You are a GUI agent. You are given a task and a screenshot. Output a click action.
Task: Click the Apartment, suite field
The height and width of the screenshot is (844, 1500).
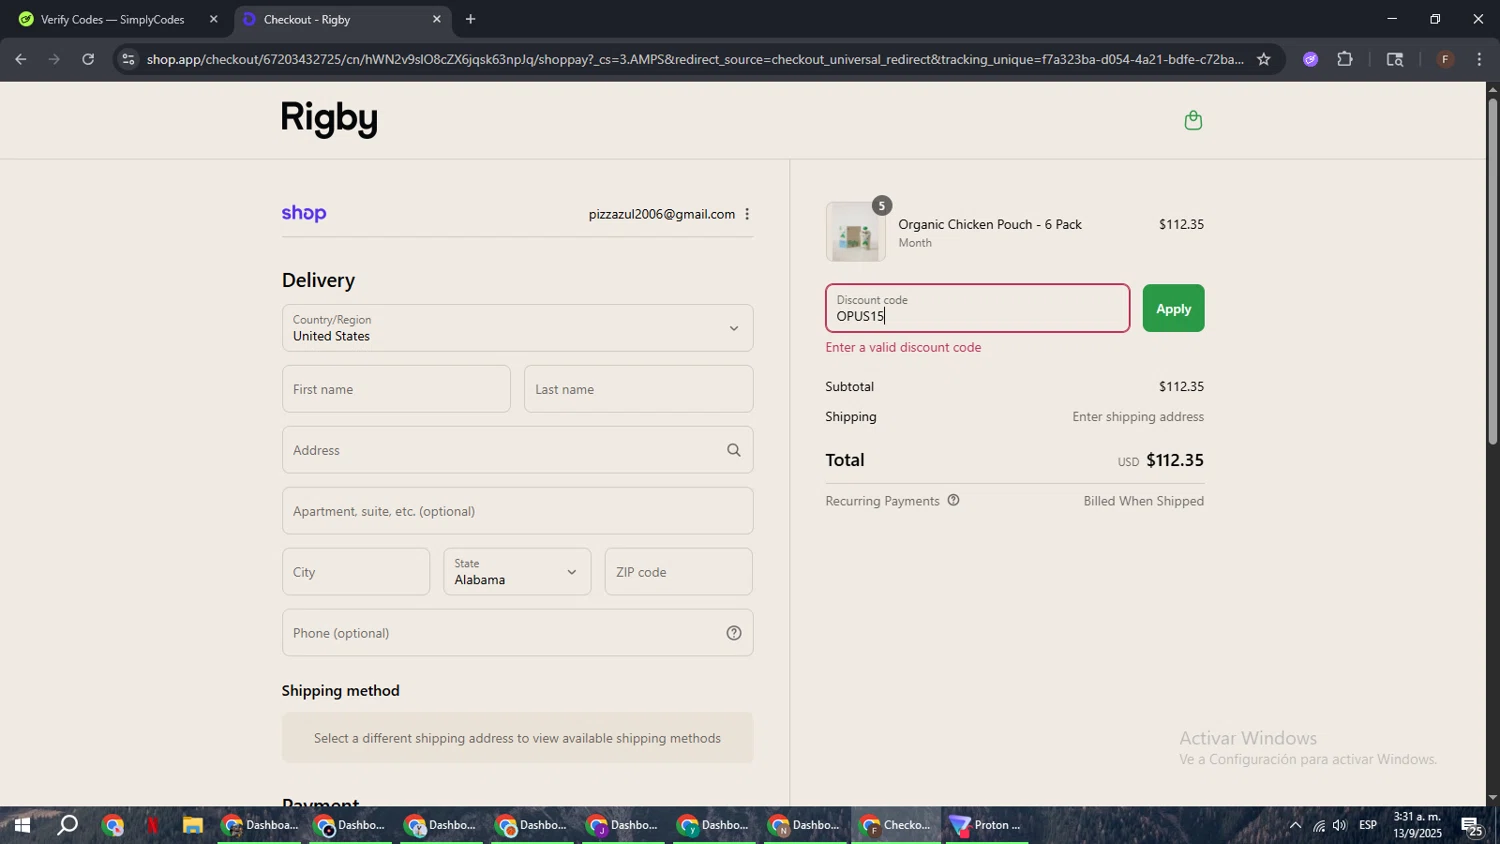[x=517, y=511]
